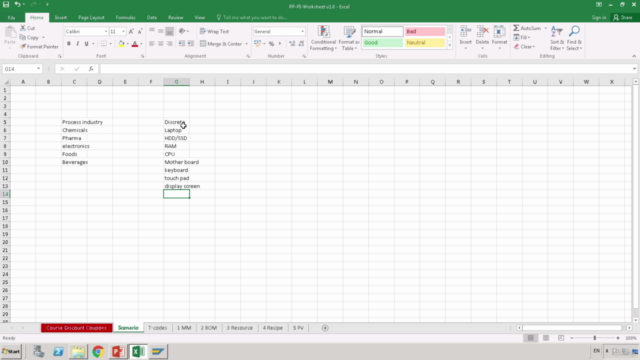Image resolution: width=640 pixels, height=360 pixels.
Task: Switch to Page Break Preview in status bar
Action: click(561, 338)
